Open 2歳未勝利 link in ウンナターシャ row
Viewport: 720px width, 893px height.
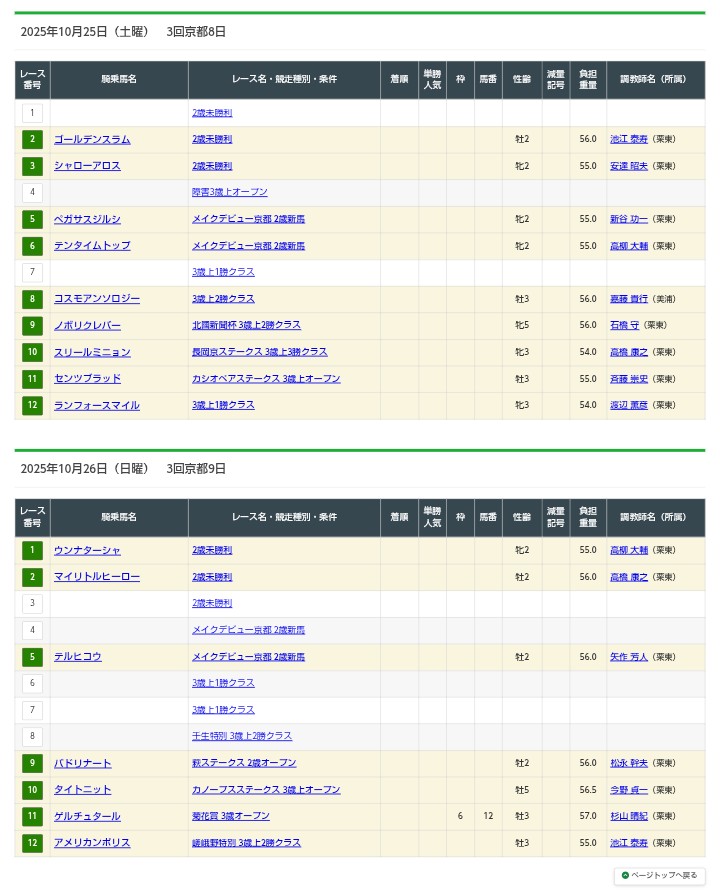point(212,550)
